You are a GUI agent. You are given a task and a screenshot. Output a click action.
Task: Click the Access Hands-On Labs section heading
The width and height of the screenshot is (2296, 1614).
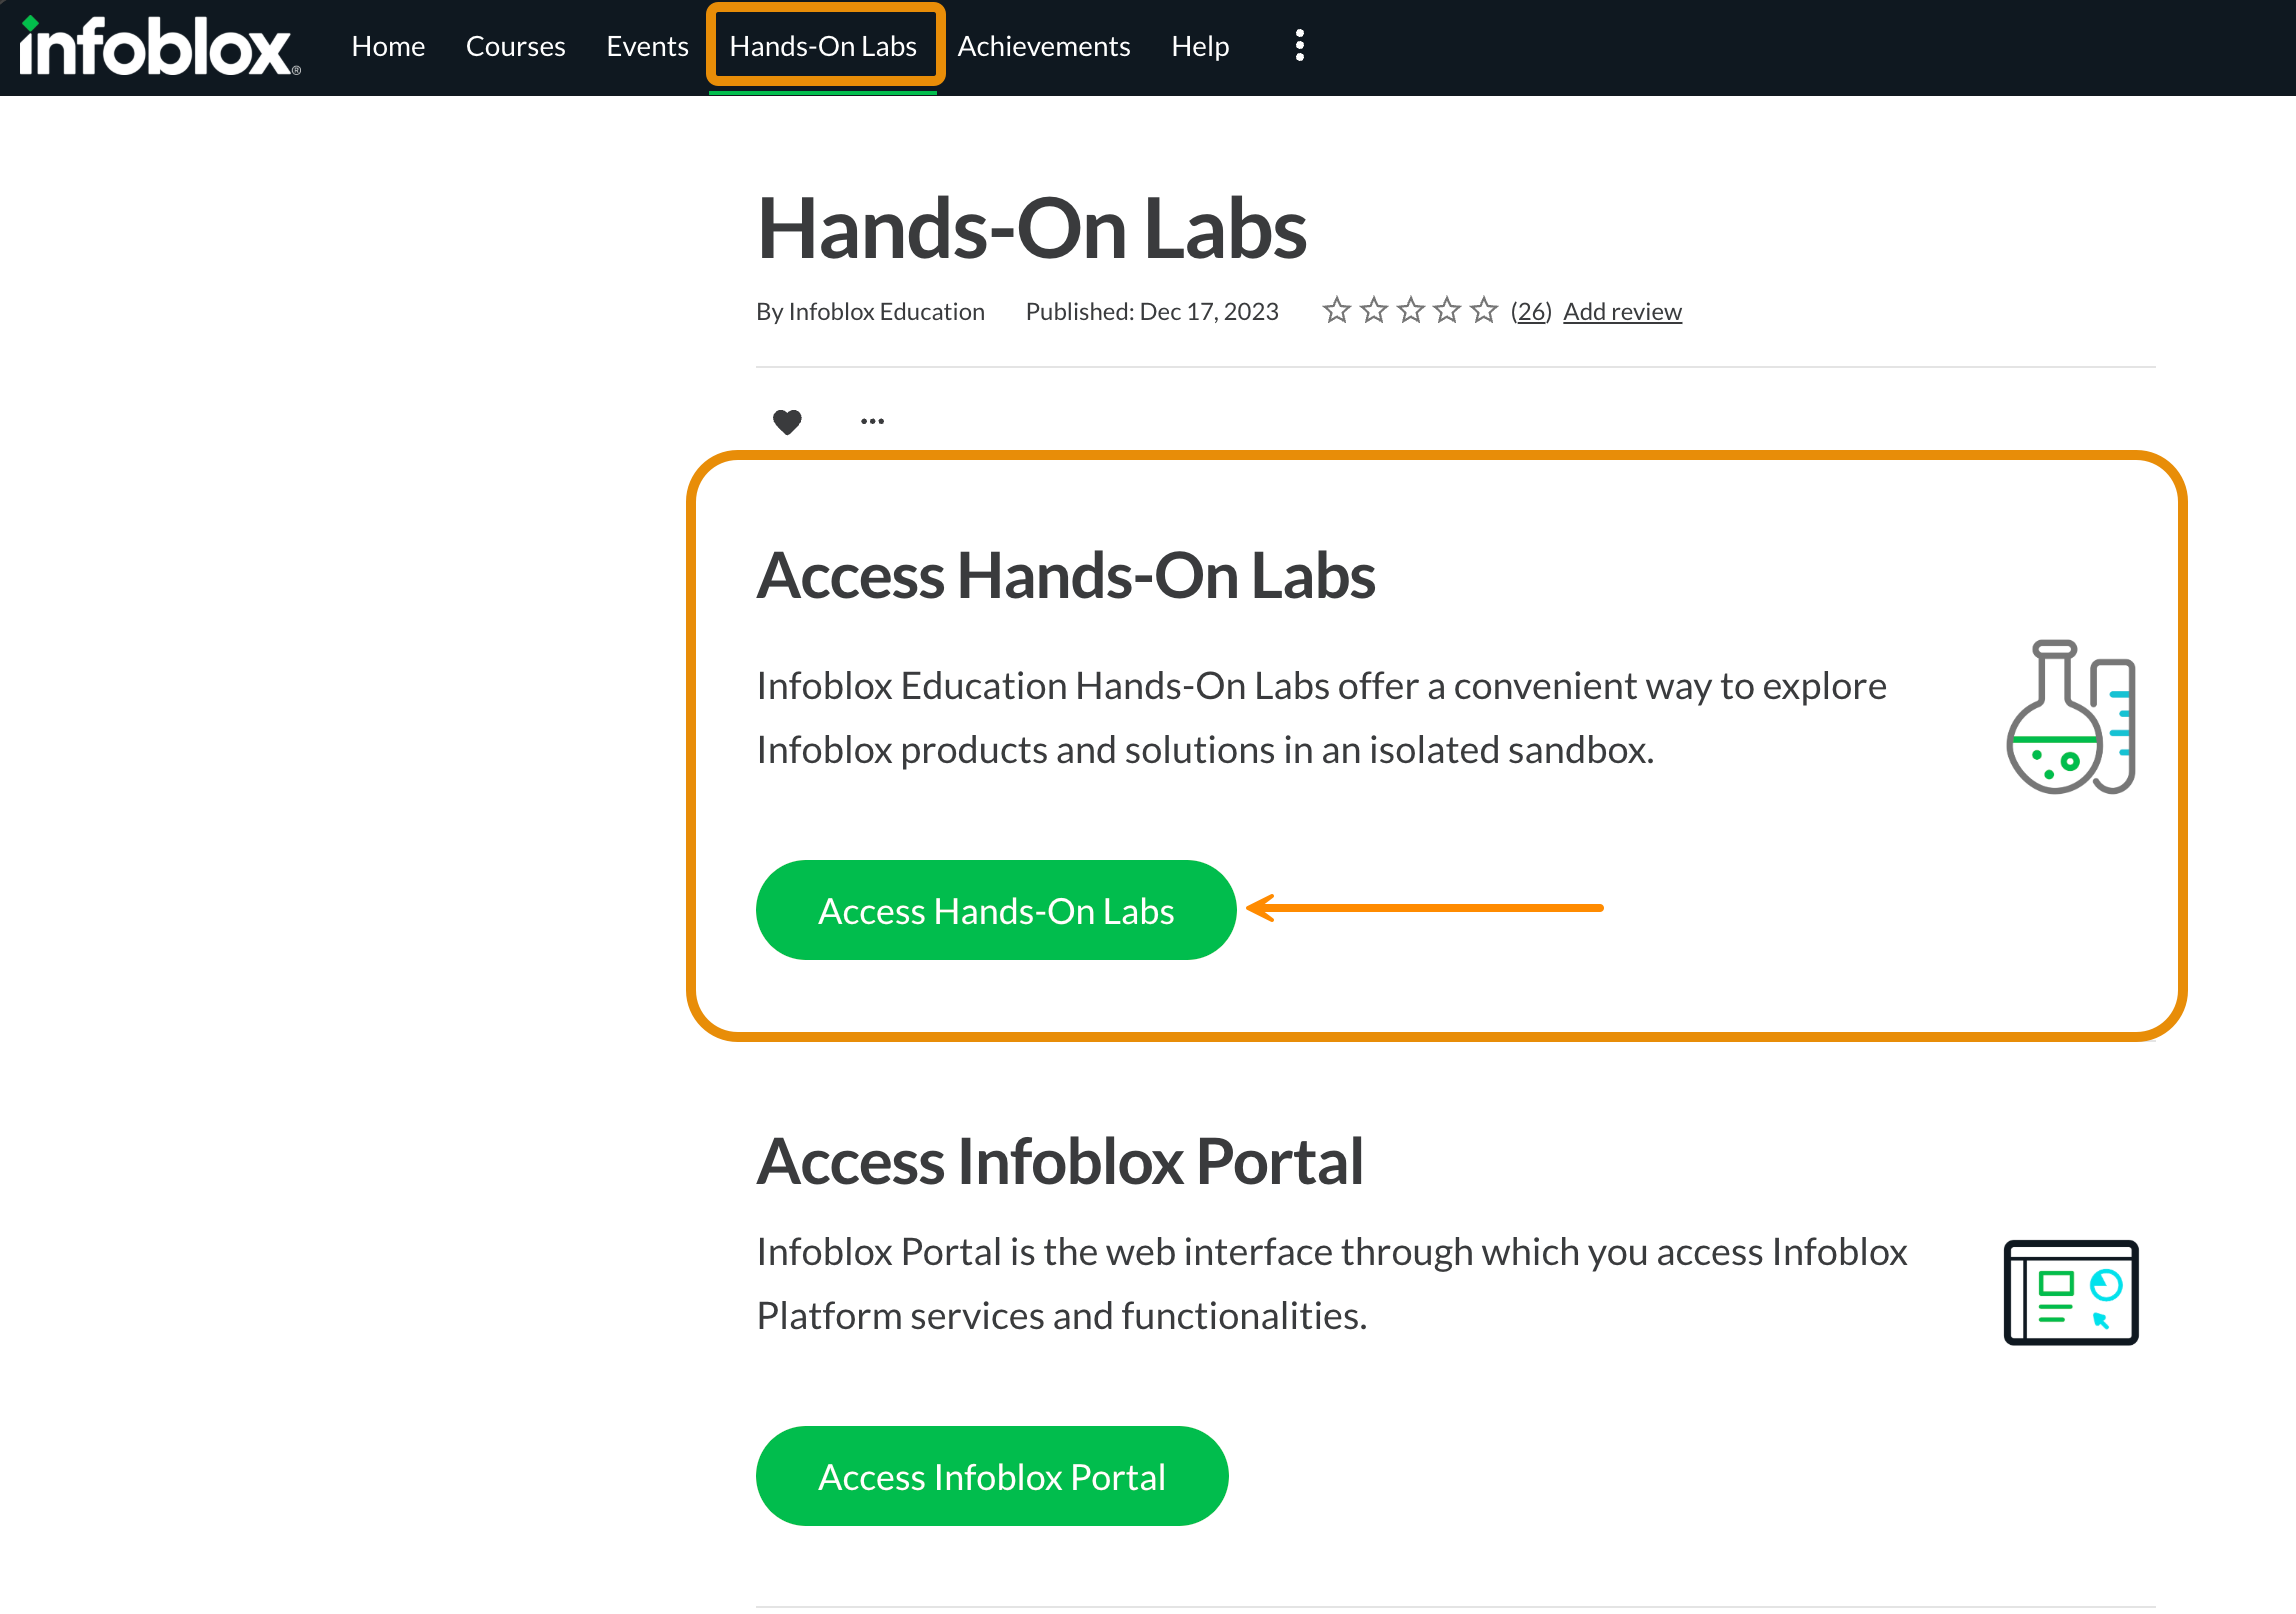[1066, 576]
